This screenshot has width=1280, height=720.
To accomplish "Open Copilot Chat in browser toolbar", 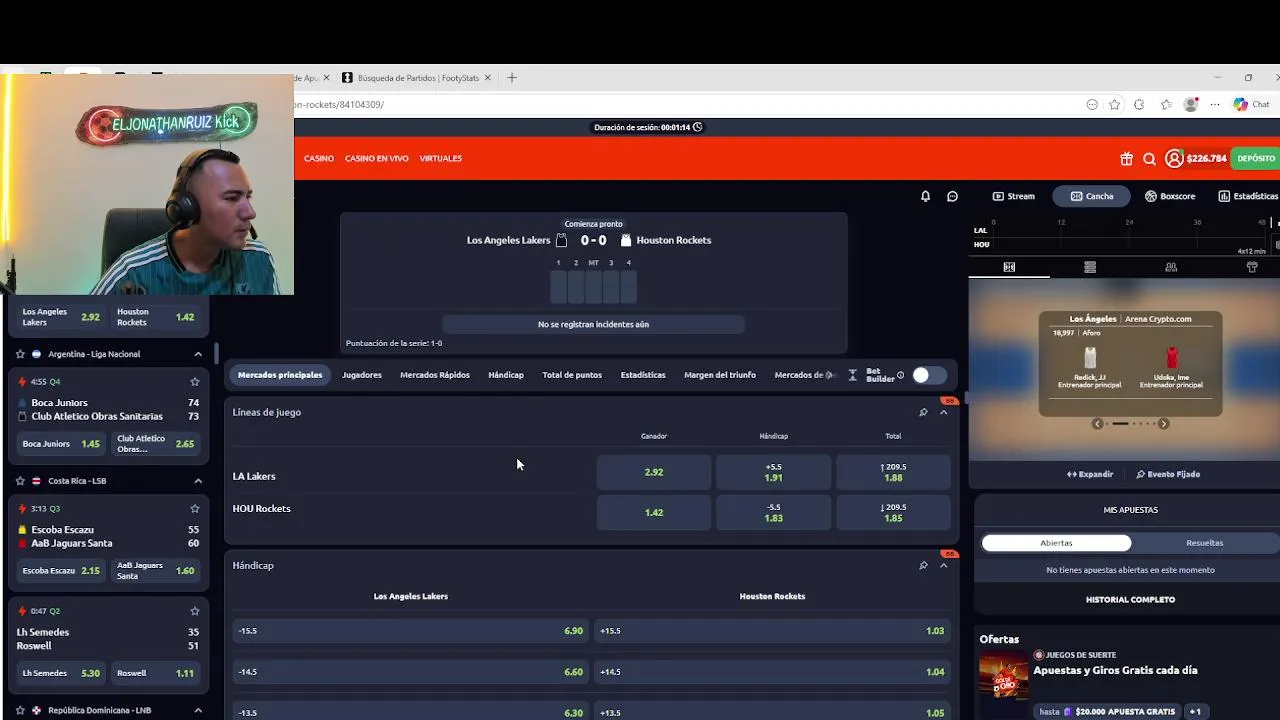I will [1251, 104].
